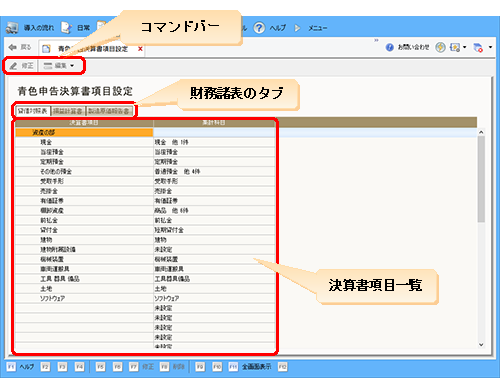Screen dimensions: 500x378
Task: Close the 青色申告決算書項目設定 tab with the red X
Action: tap(140, 49)
